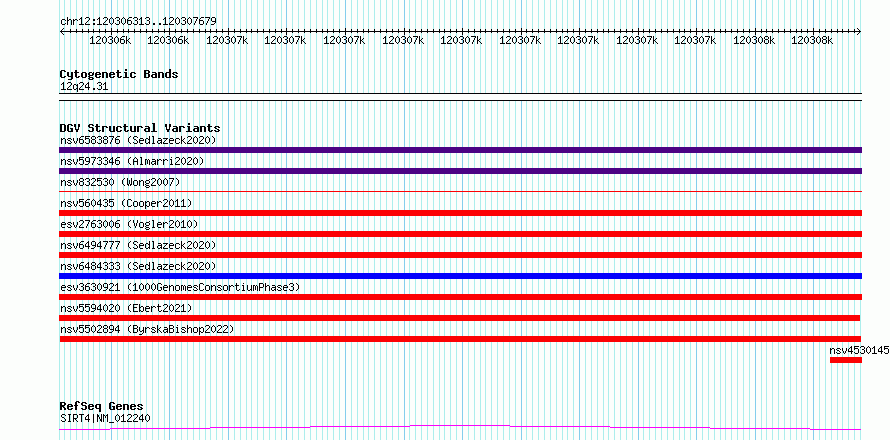Click the Cytogenetic Bands track title

click(x=119, y=74)
